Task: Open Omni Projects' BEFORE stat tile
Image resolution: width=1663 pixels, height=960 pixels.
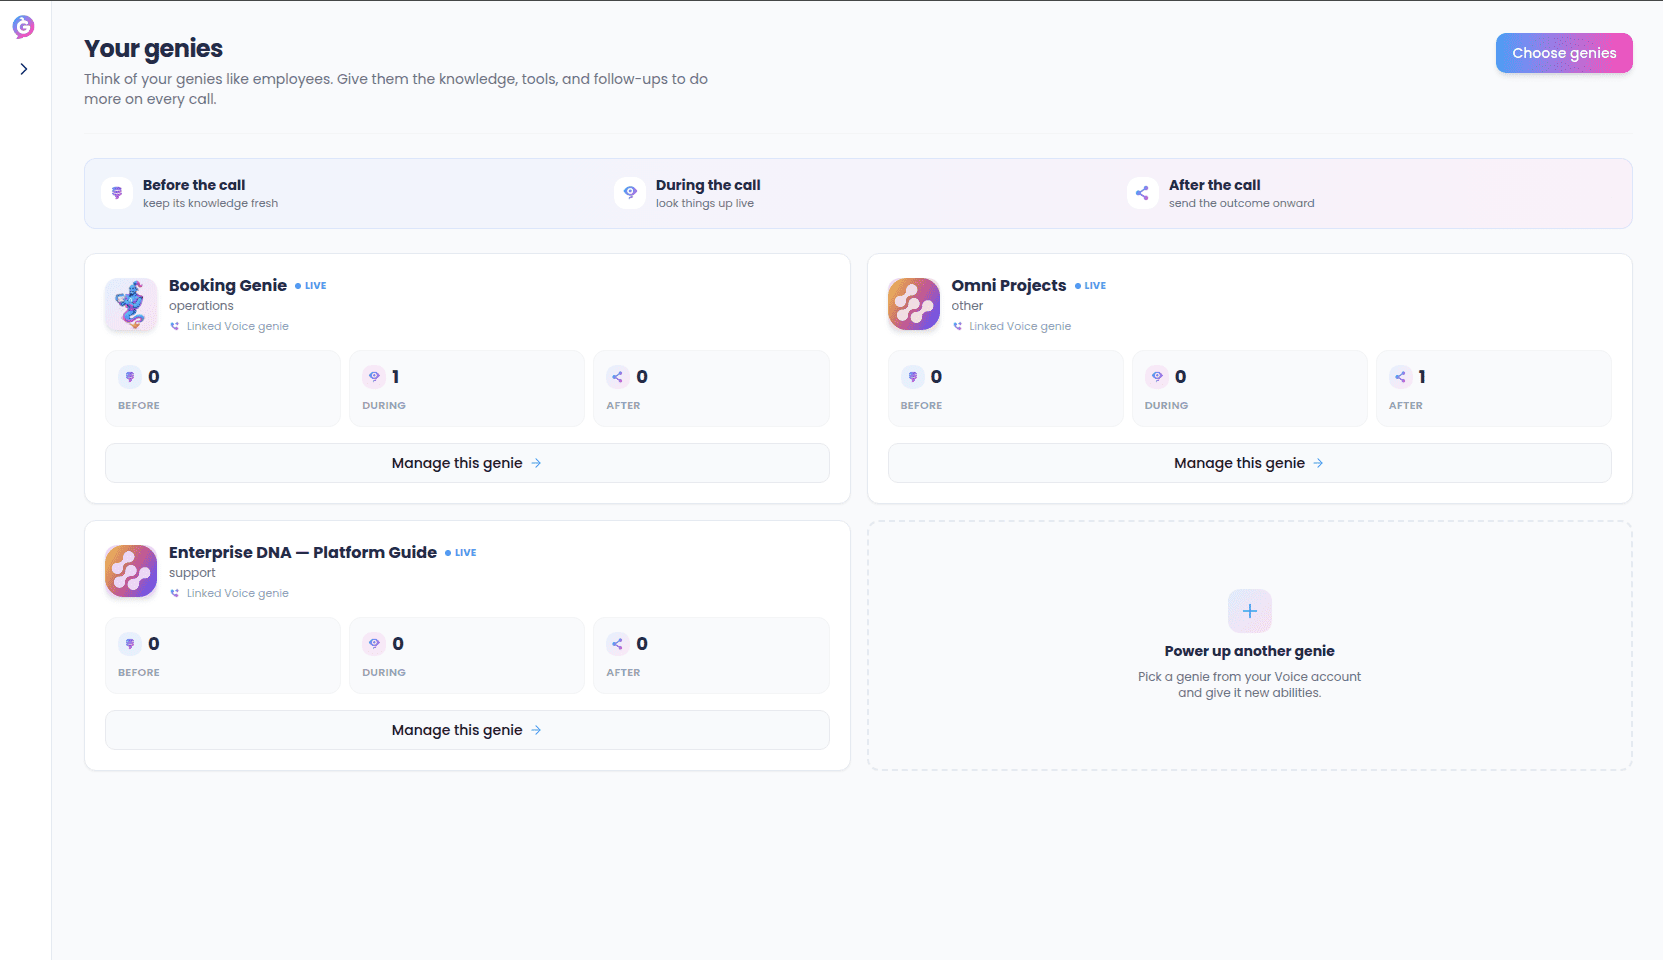Action: tap(1006, 388)
